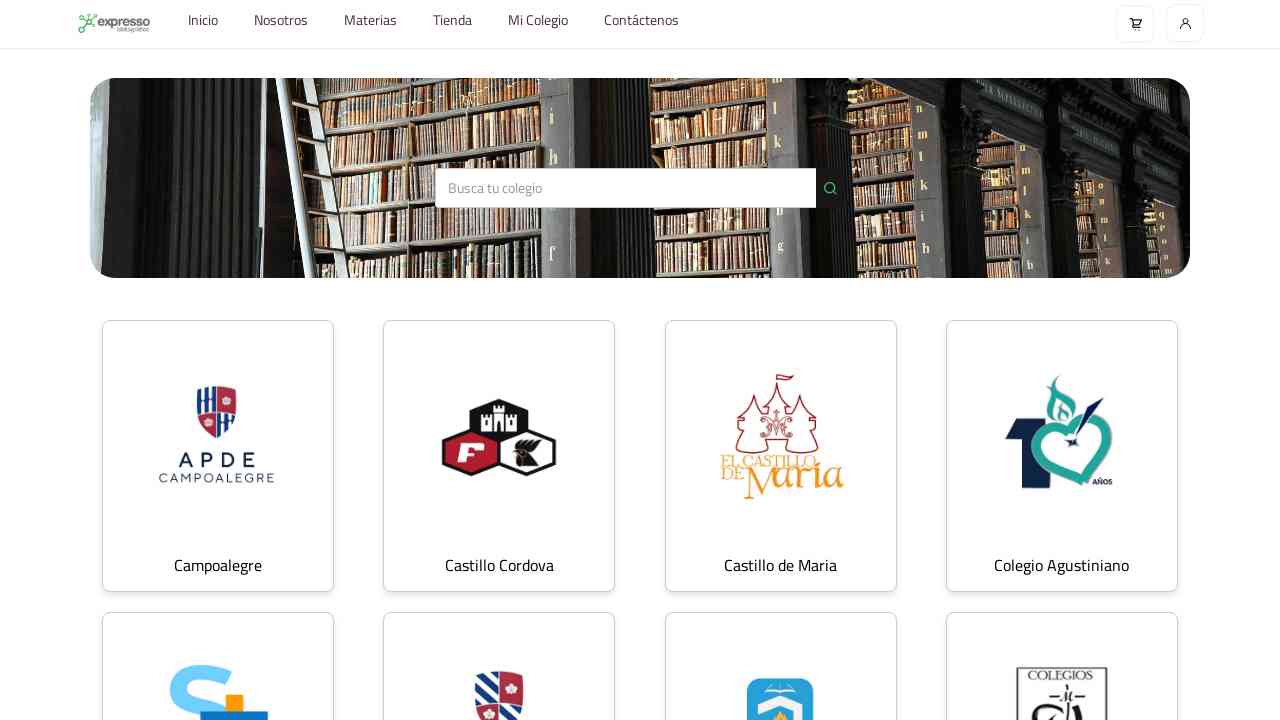Click the Expresso logo
Viewport: 1280px width, 720px height.
(x=114, y=23)
